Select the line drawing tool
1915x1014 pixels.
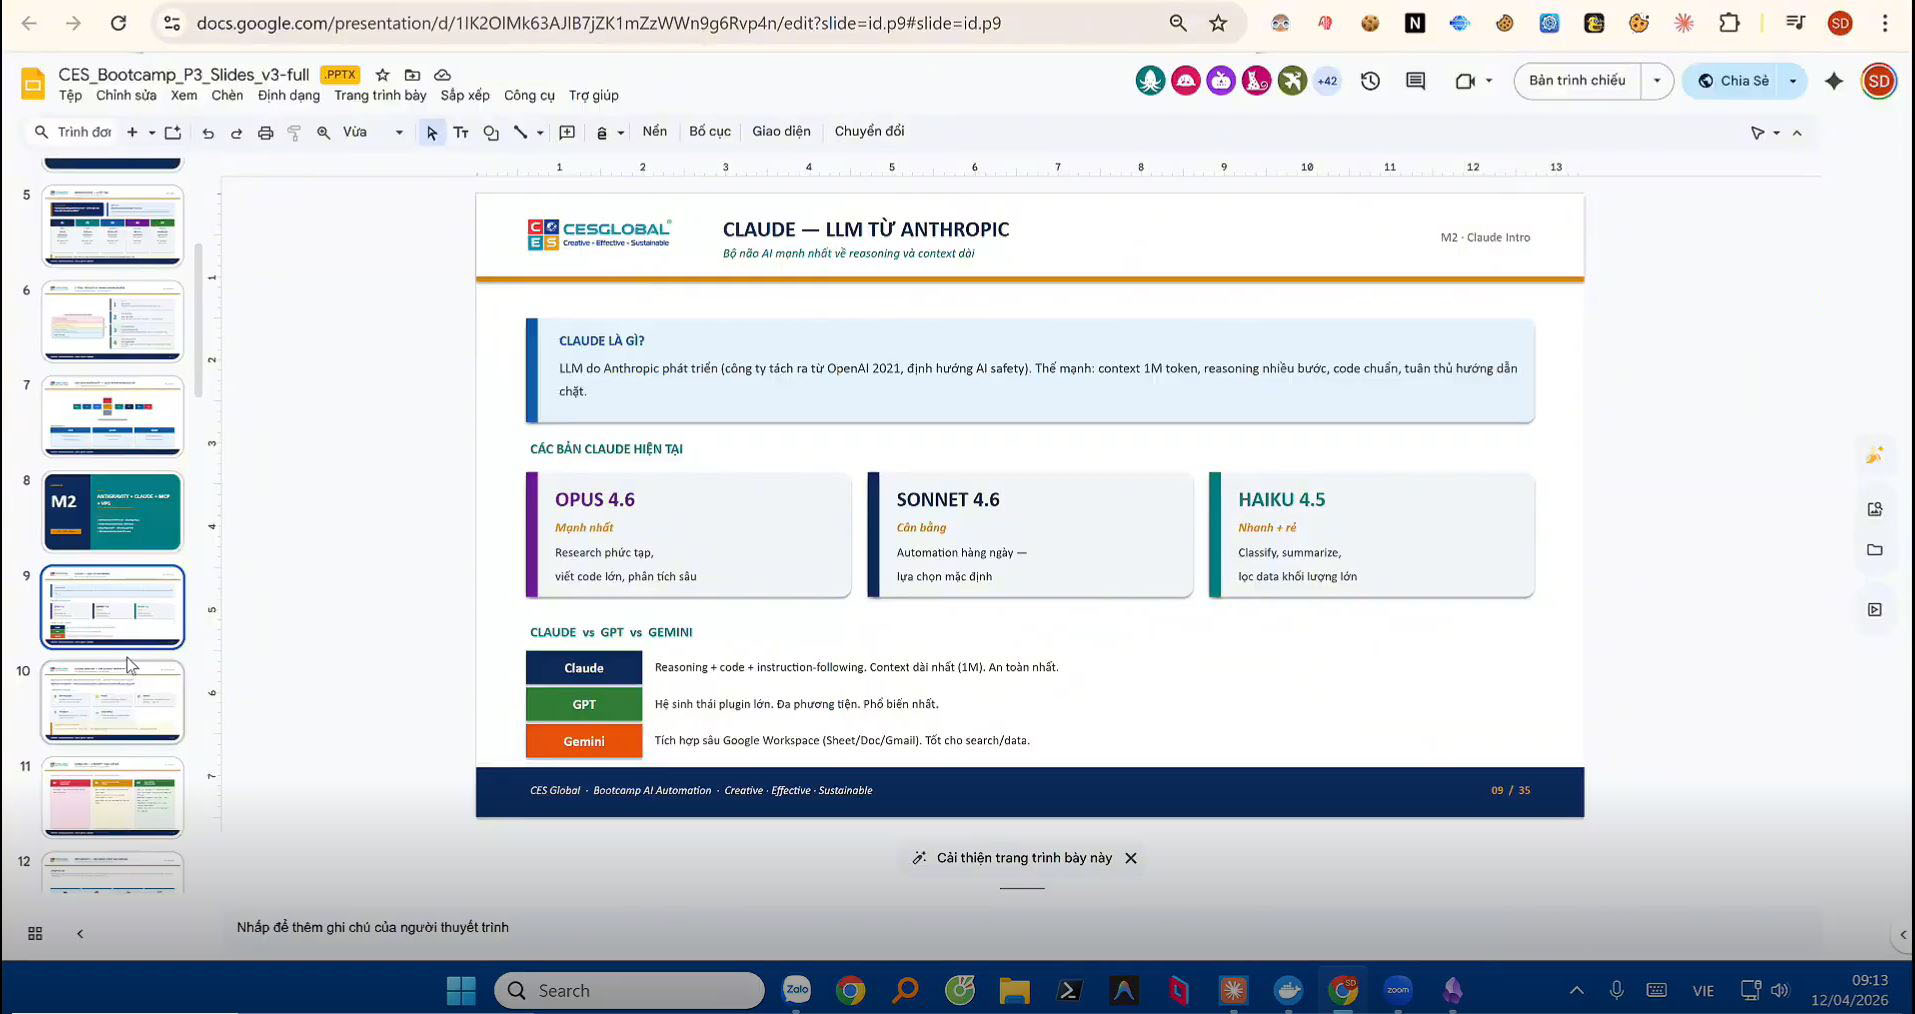521,131
